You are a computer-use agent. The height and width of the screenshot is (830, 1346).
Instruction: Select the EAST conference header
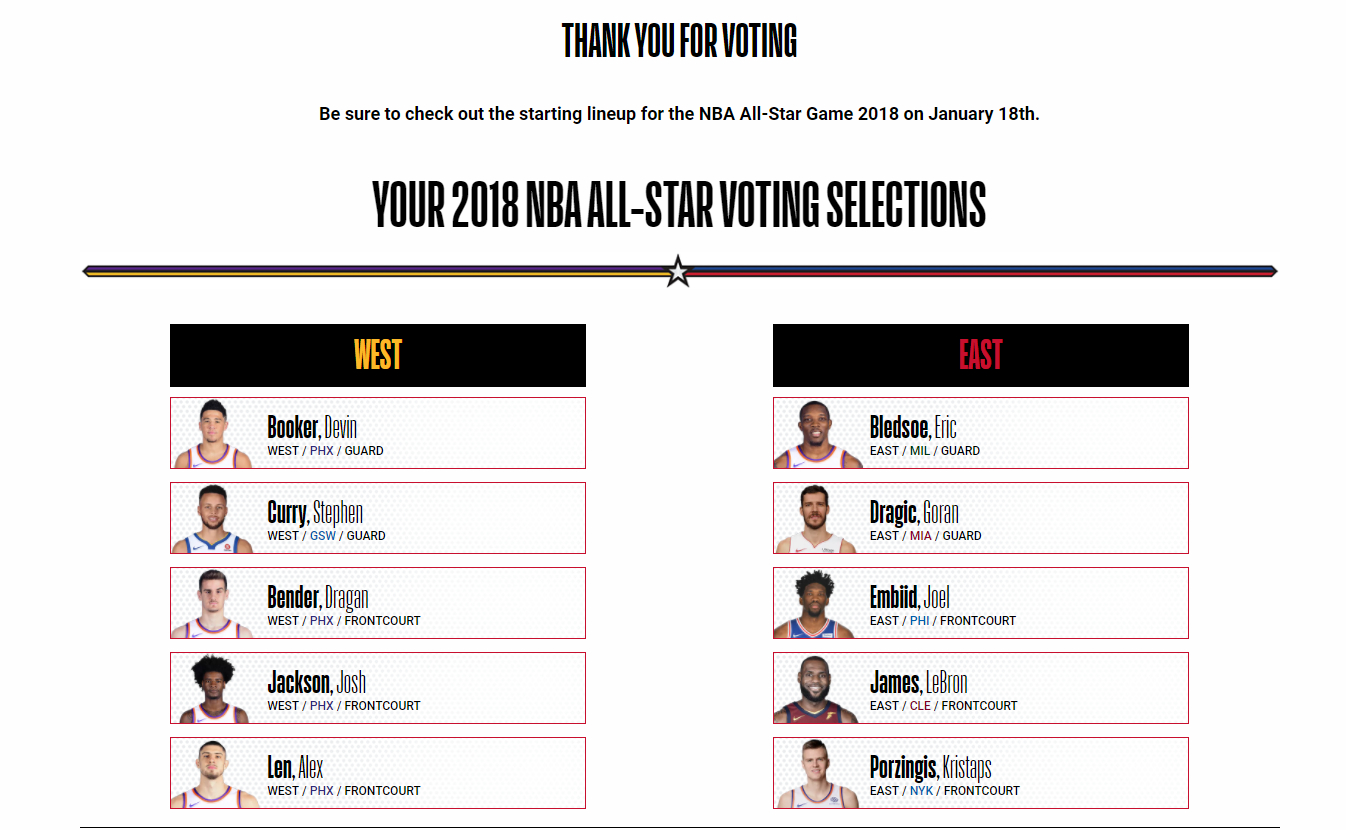tap(980, 355)
